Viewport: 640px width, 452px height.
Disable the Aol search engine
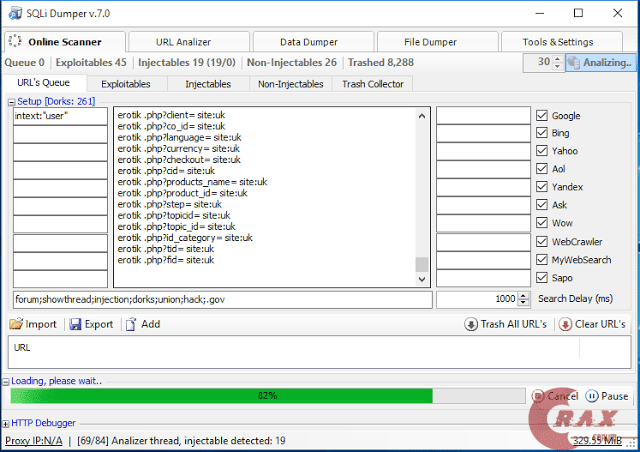(x=542, y=169)
